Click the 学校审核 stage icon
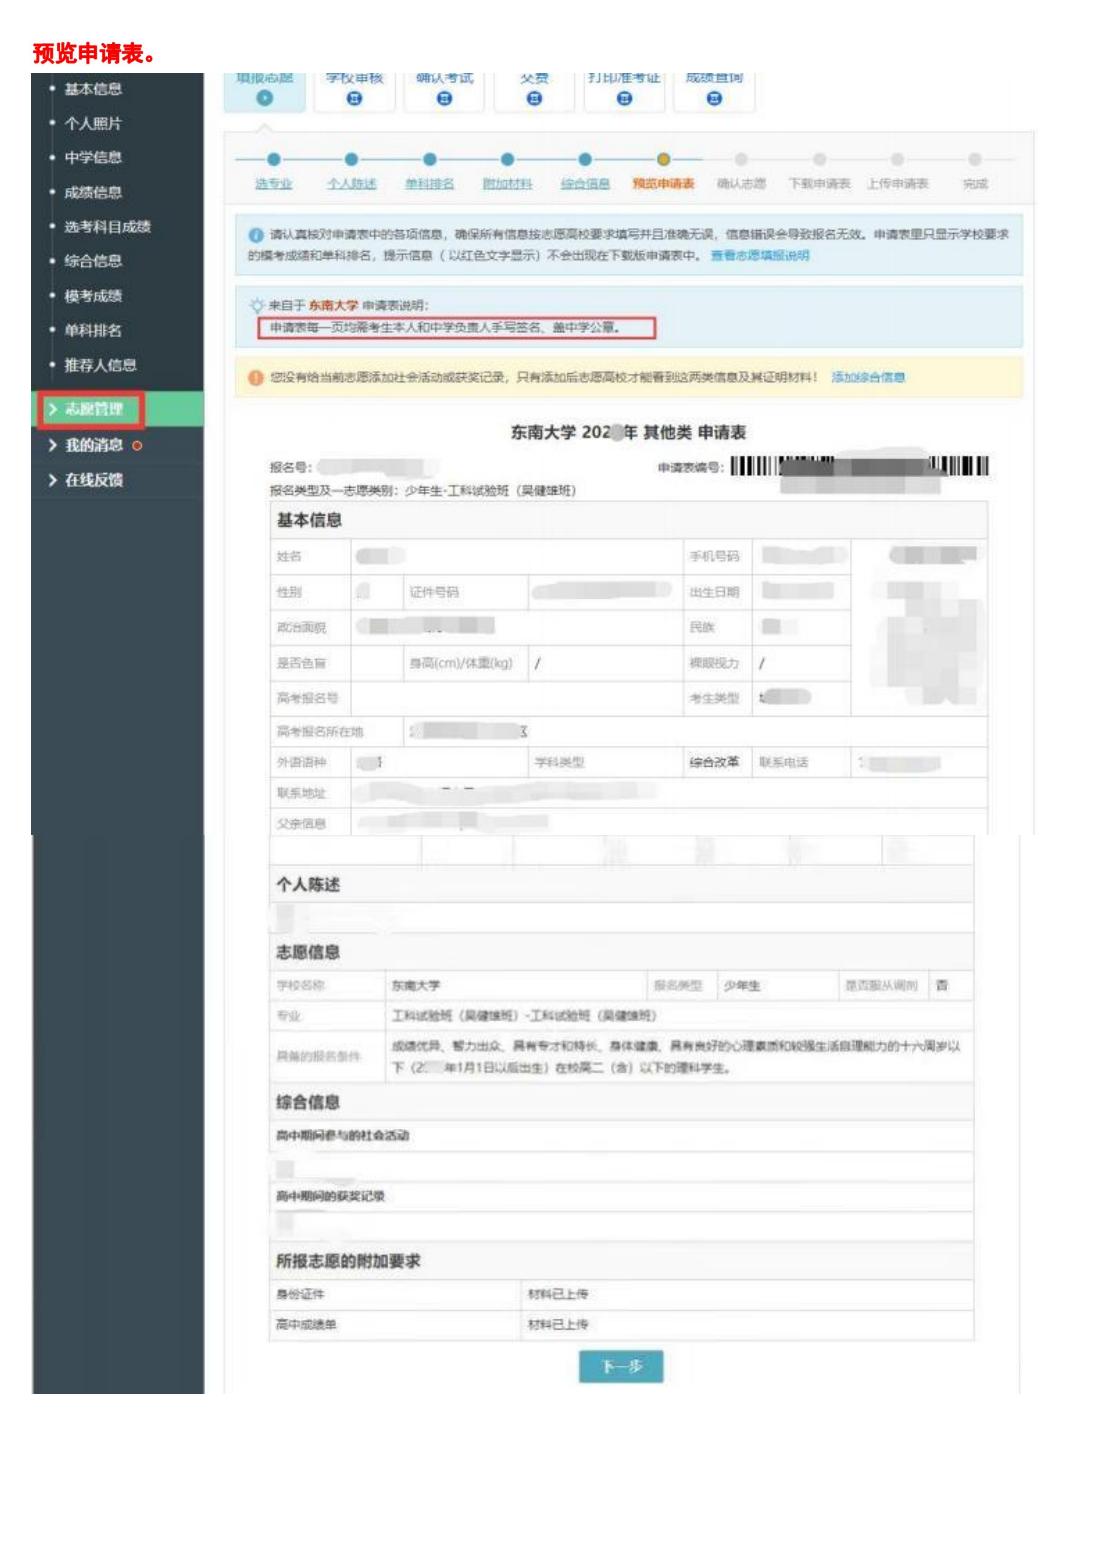This screenshot has width=1102, height=1559. pos(354,99)
